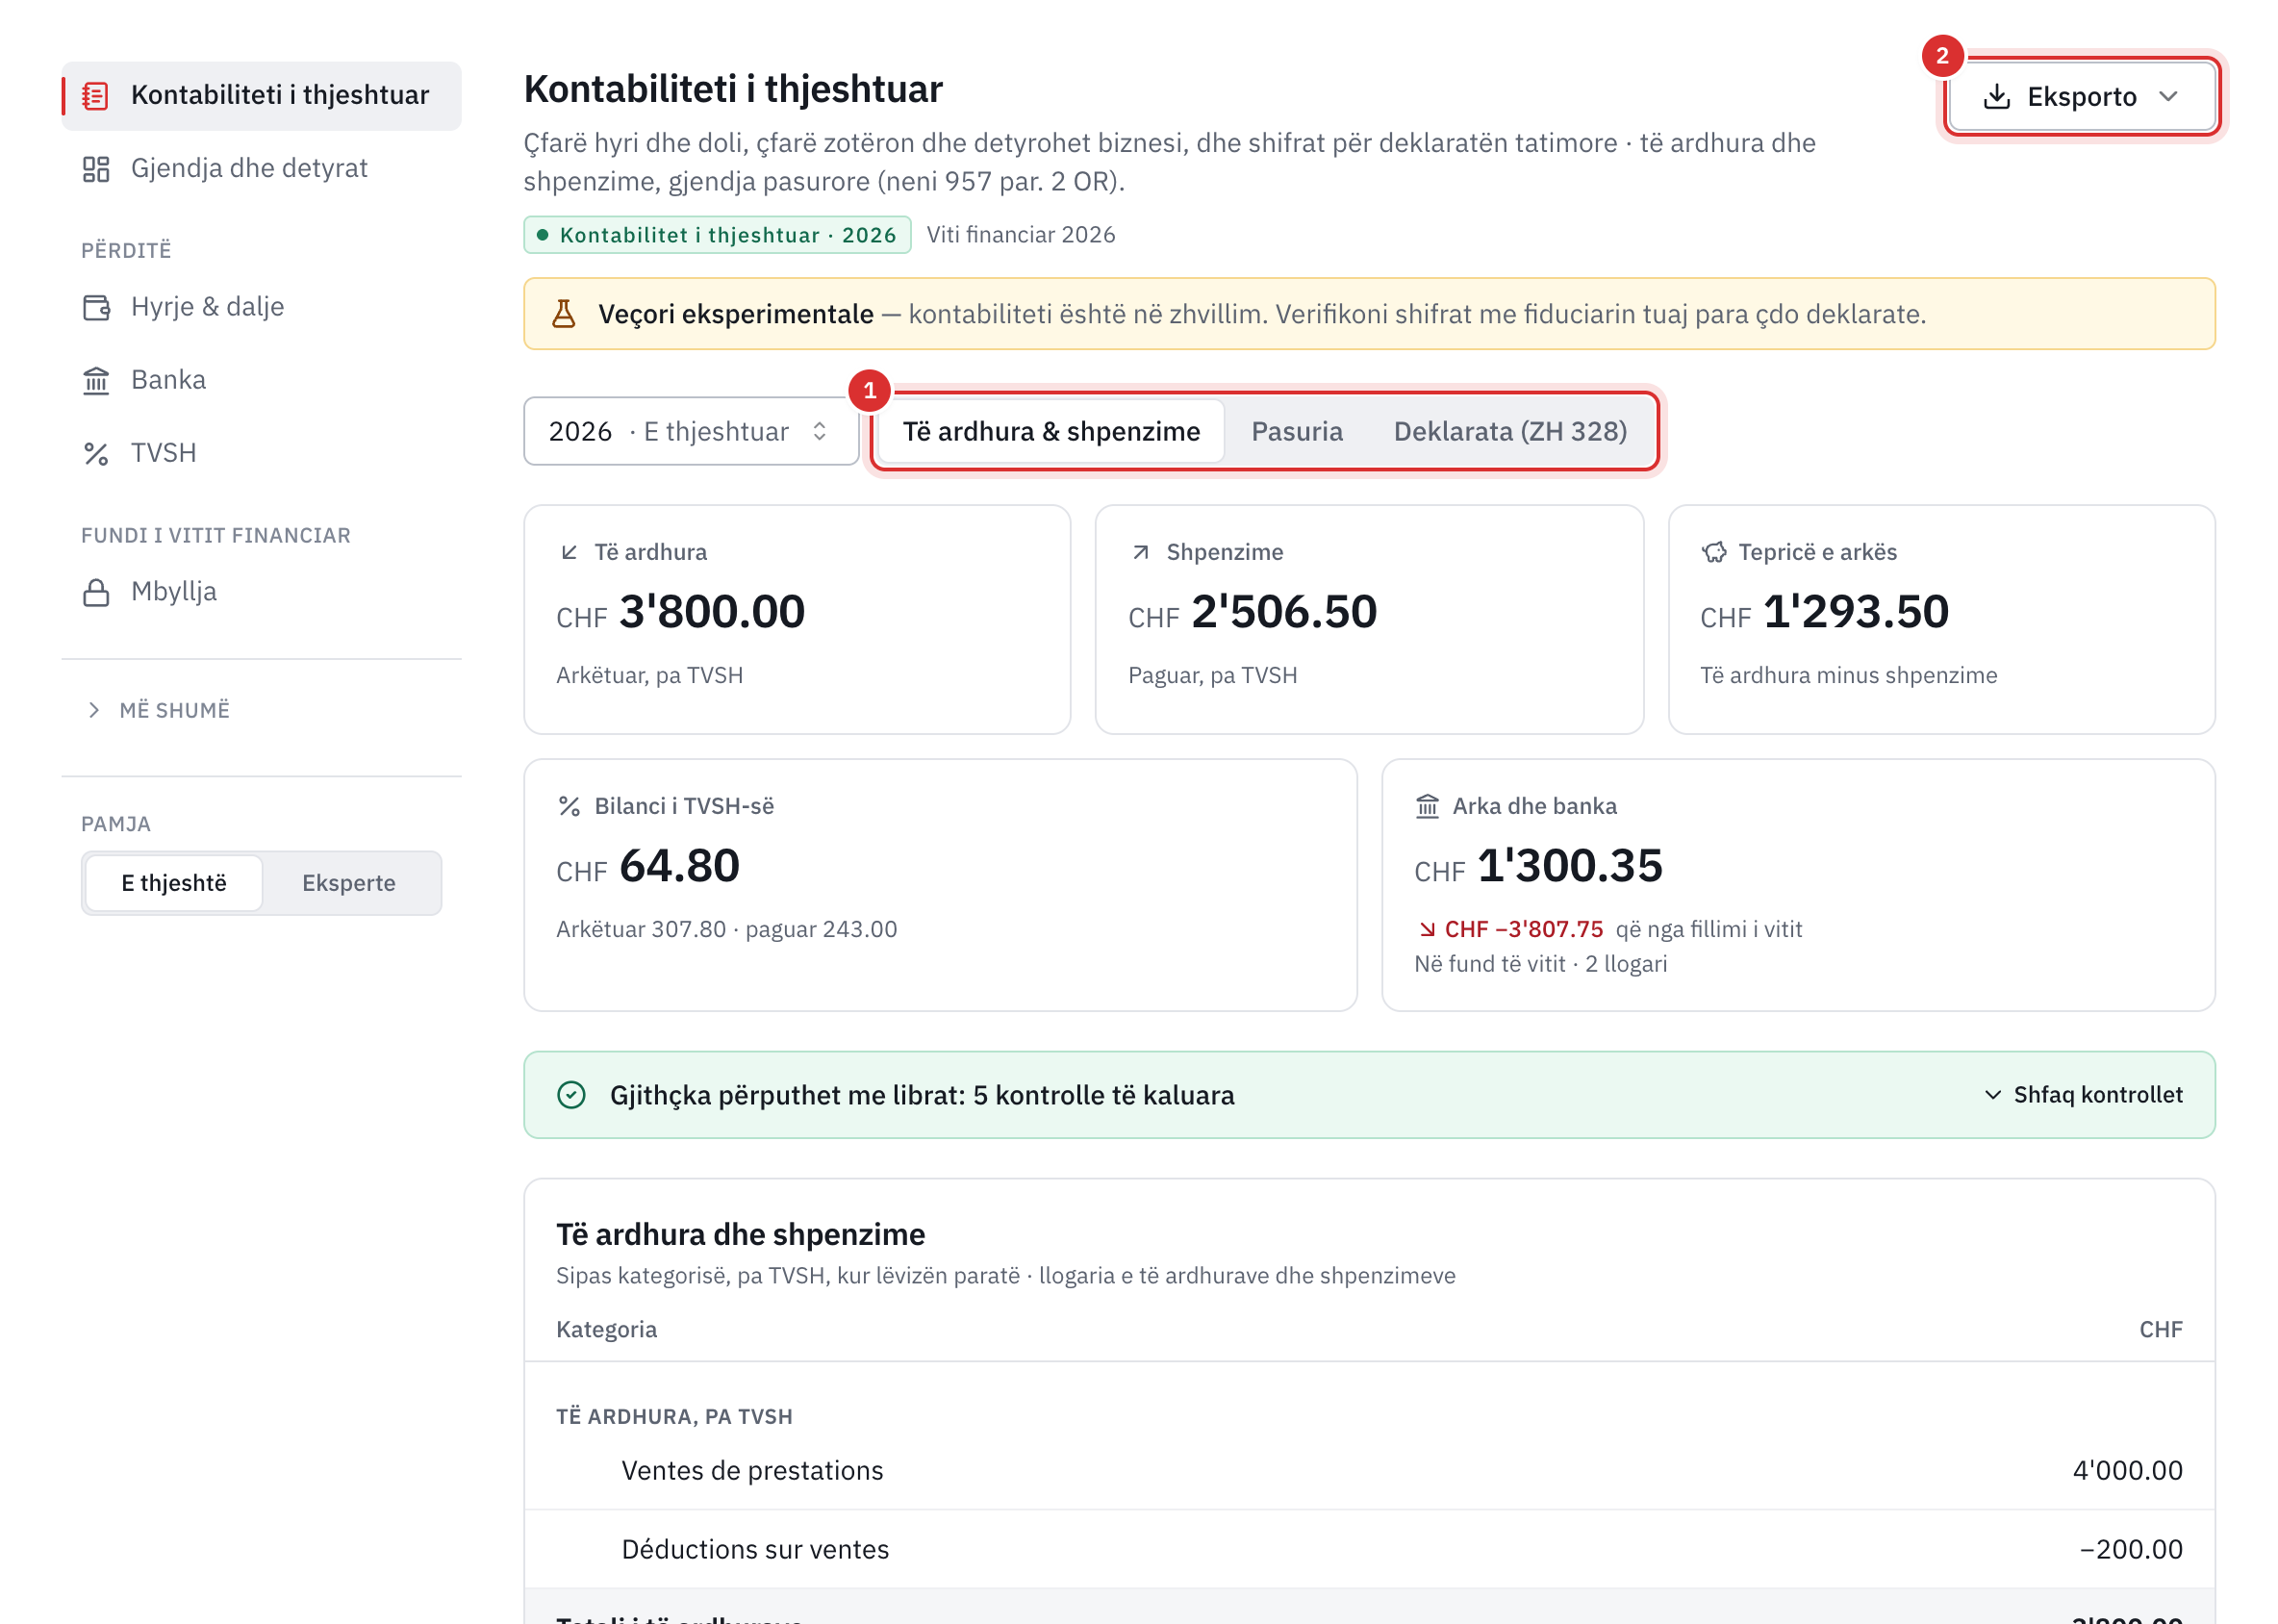Open the Hyrje & dalje page
This screenshot has width=2278, height=1624.
click(262, 307)
